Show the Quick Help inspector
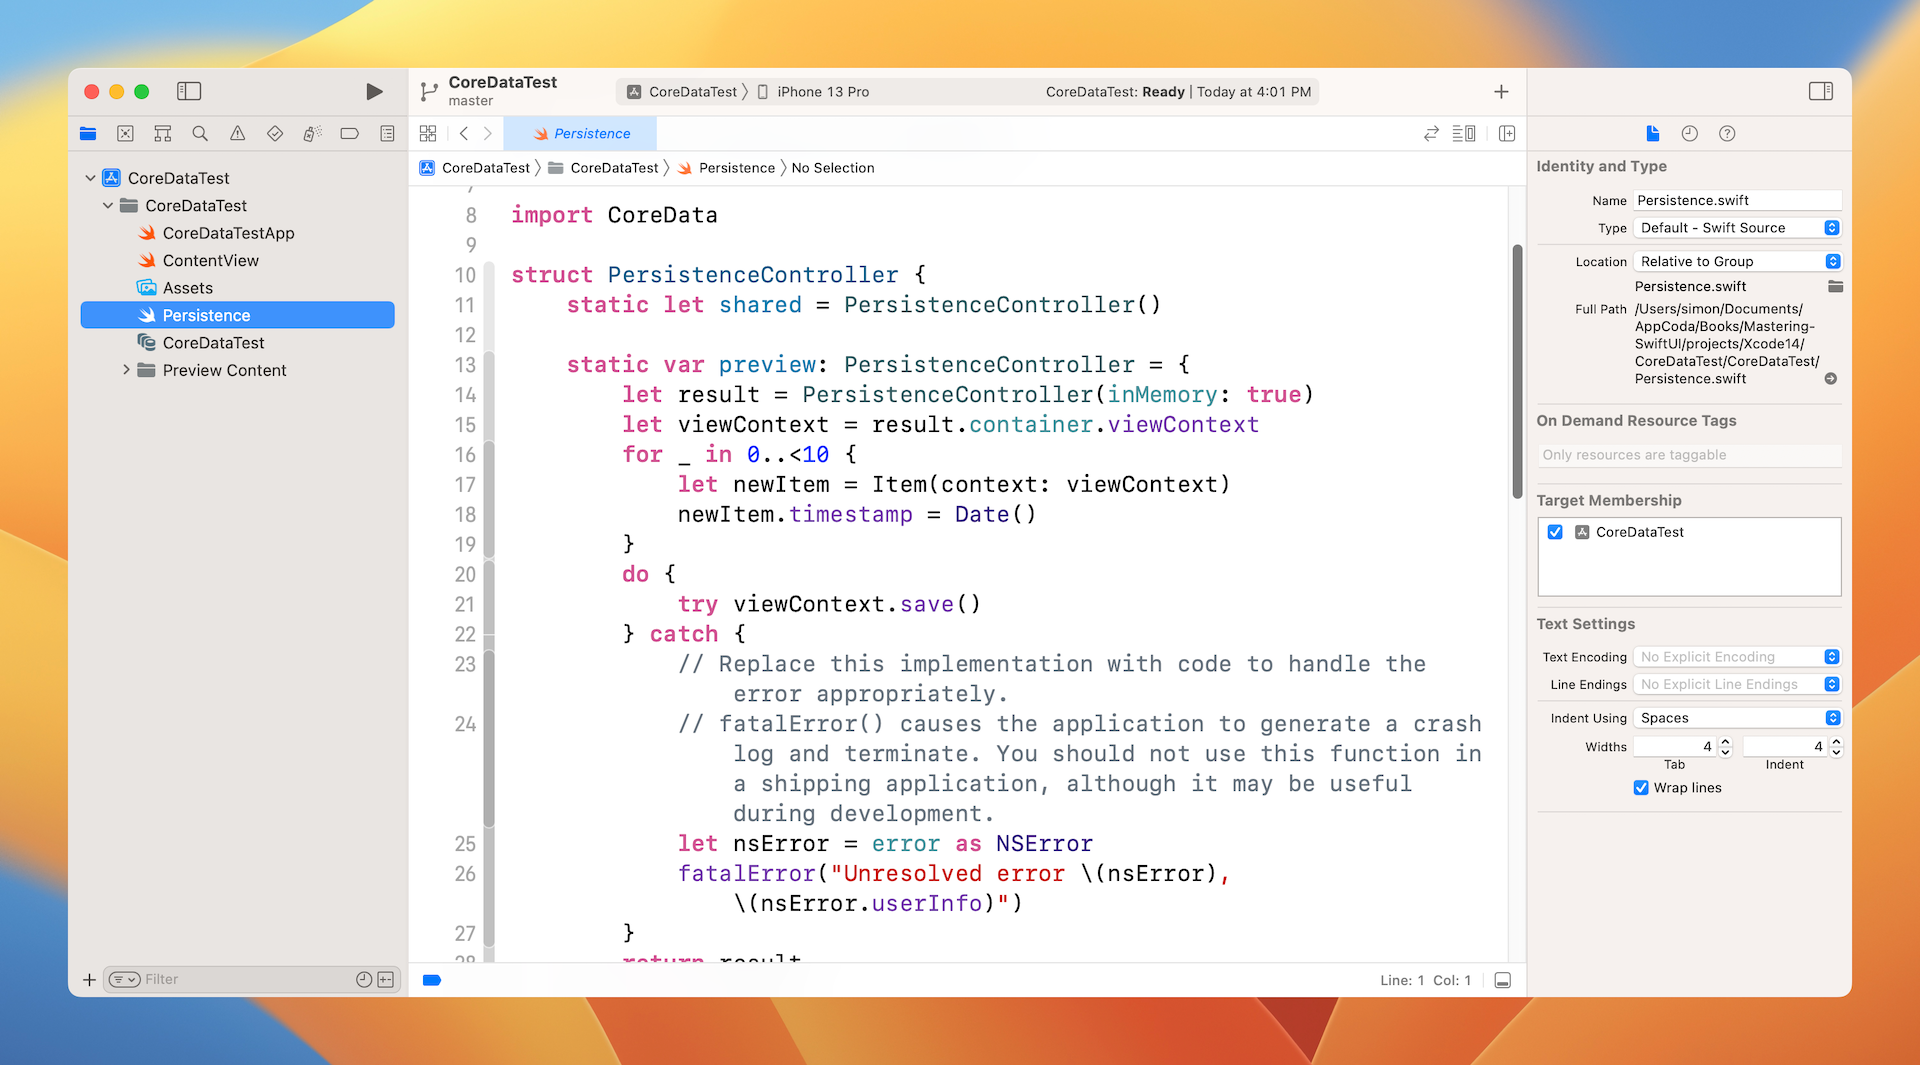The image size is (1920, 1065). (1727, 133)
